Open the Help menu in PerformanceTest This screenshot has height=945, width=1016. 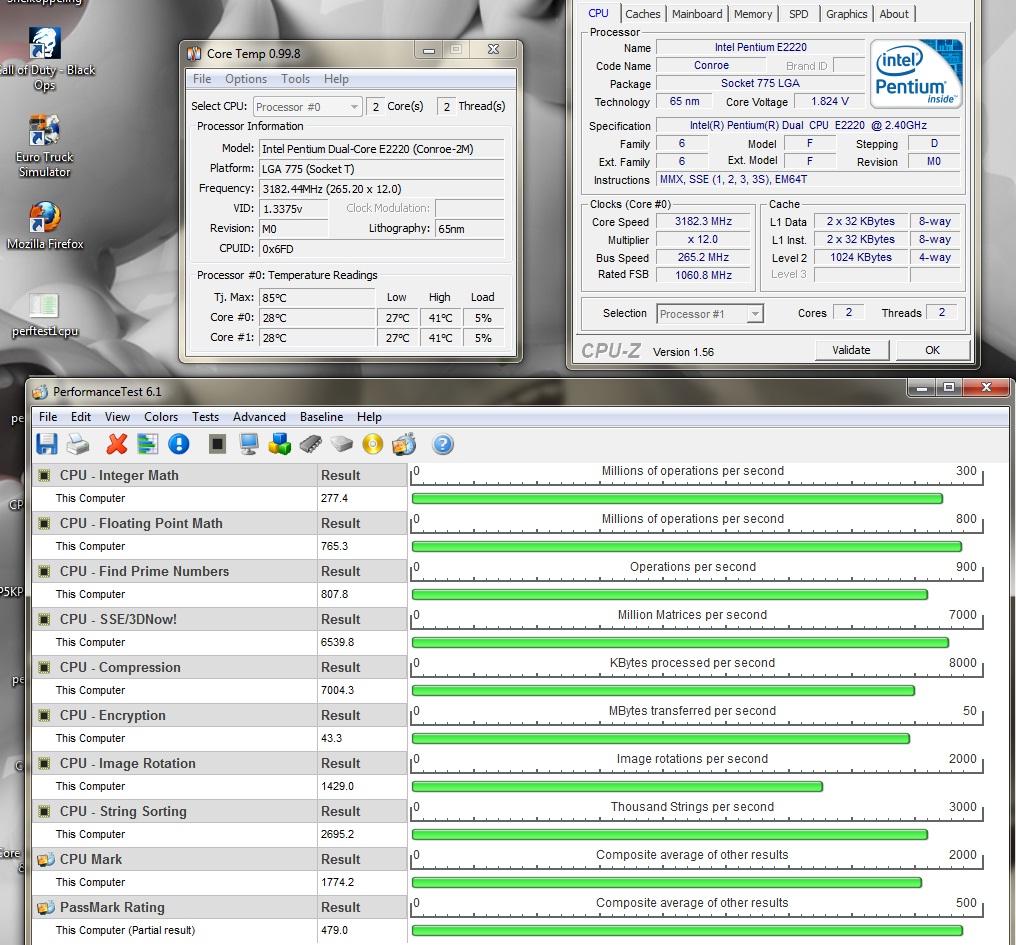(369, 417)
